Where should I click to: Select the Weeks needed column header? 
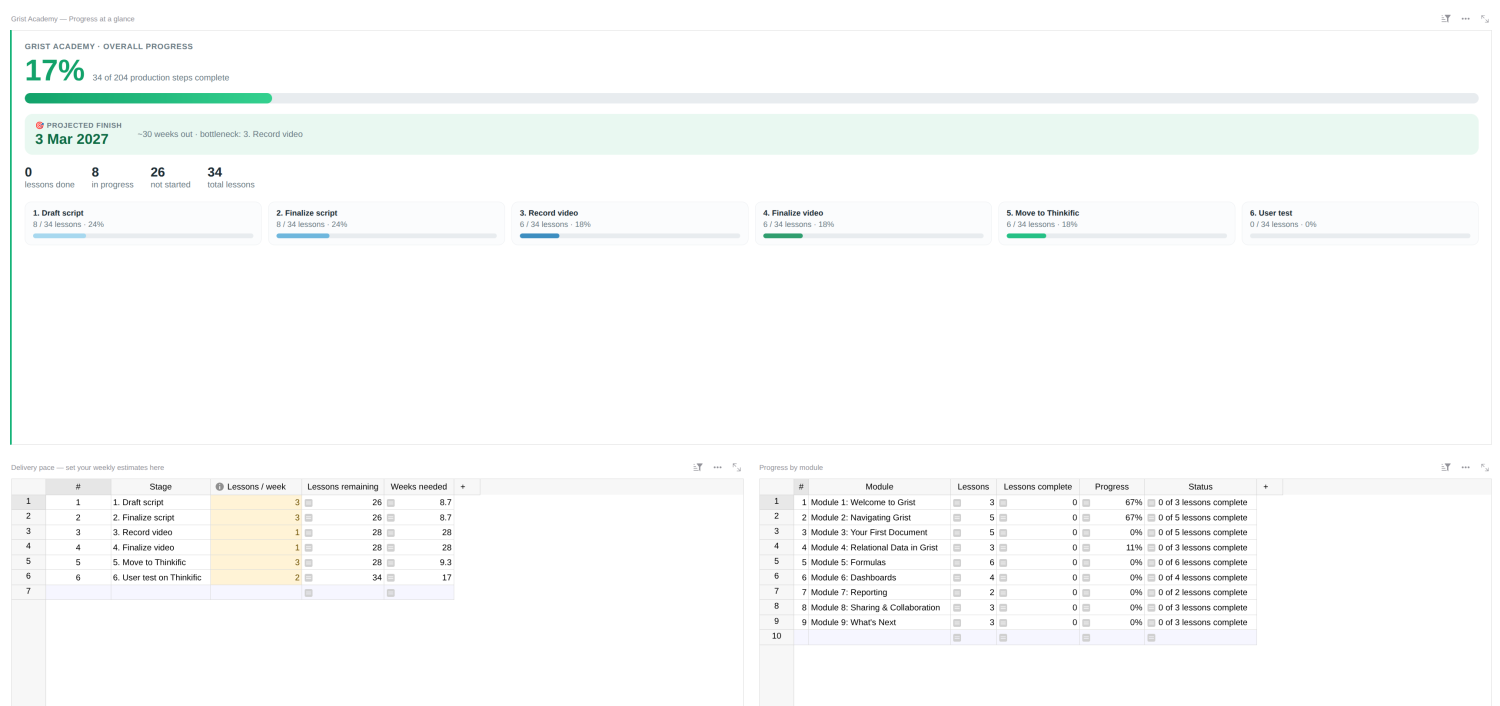(x=419, y=487)
